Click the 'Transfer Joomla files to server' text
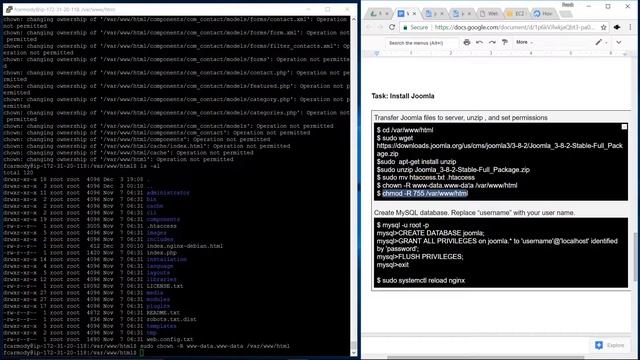 460,118
